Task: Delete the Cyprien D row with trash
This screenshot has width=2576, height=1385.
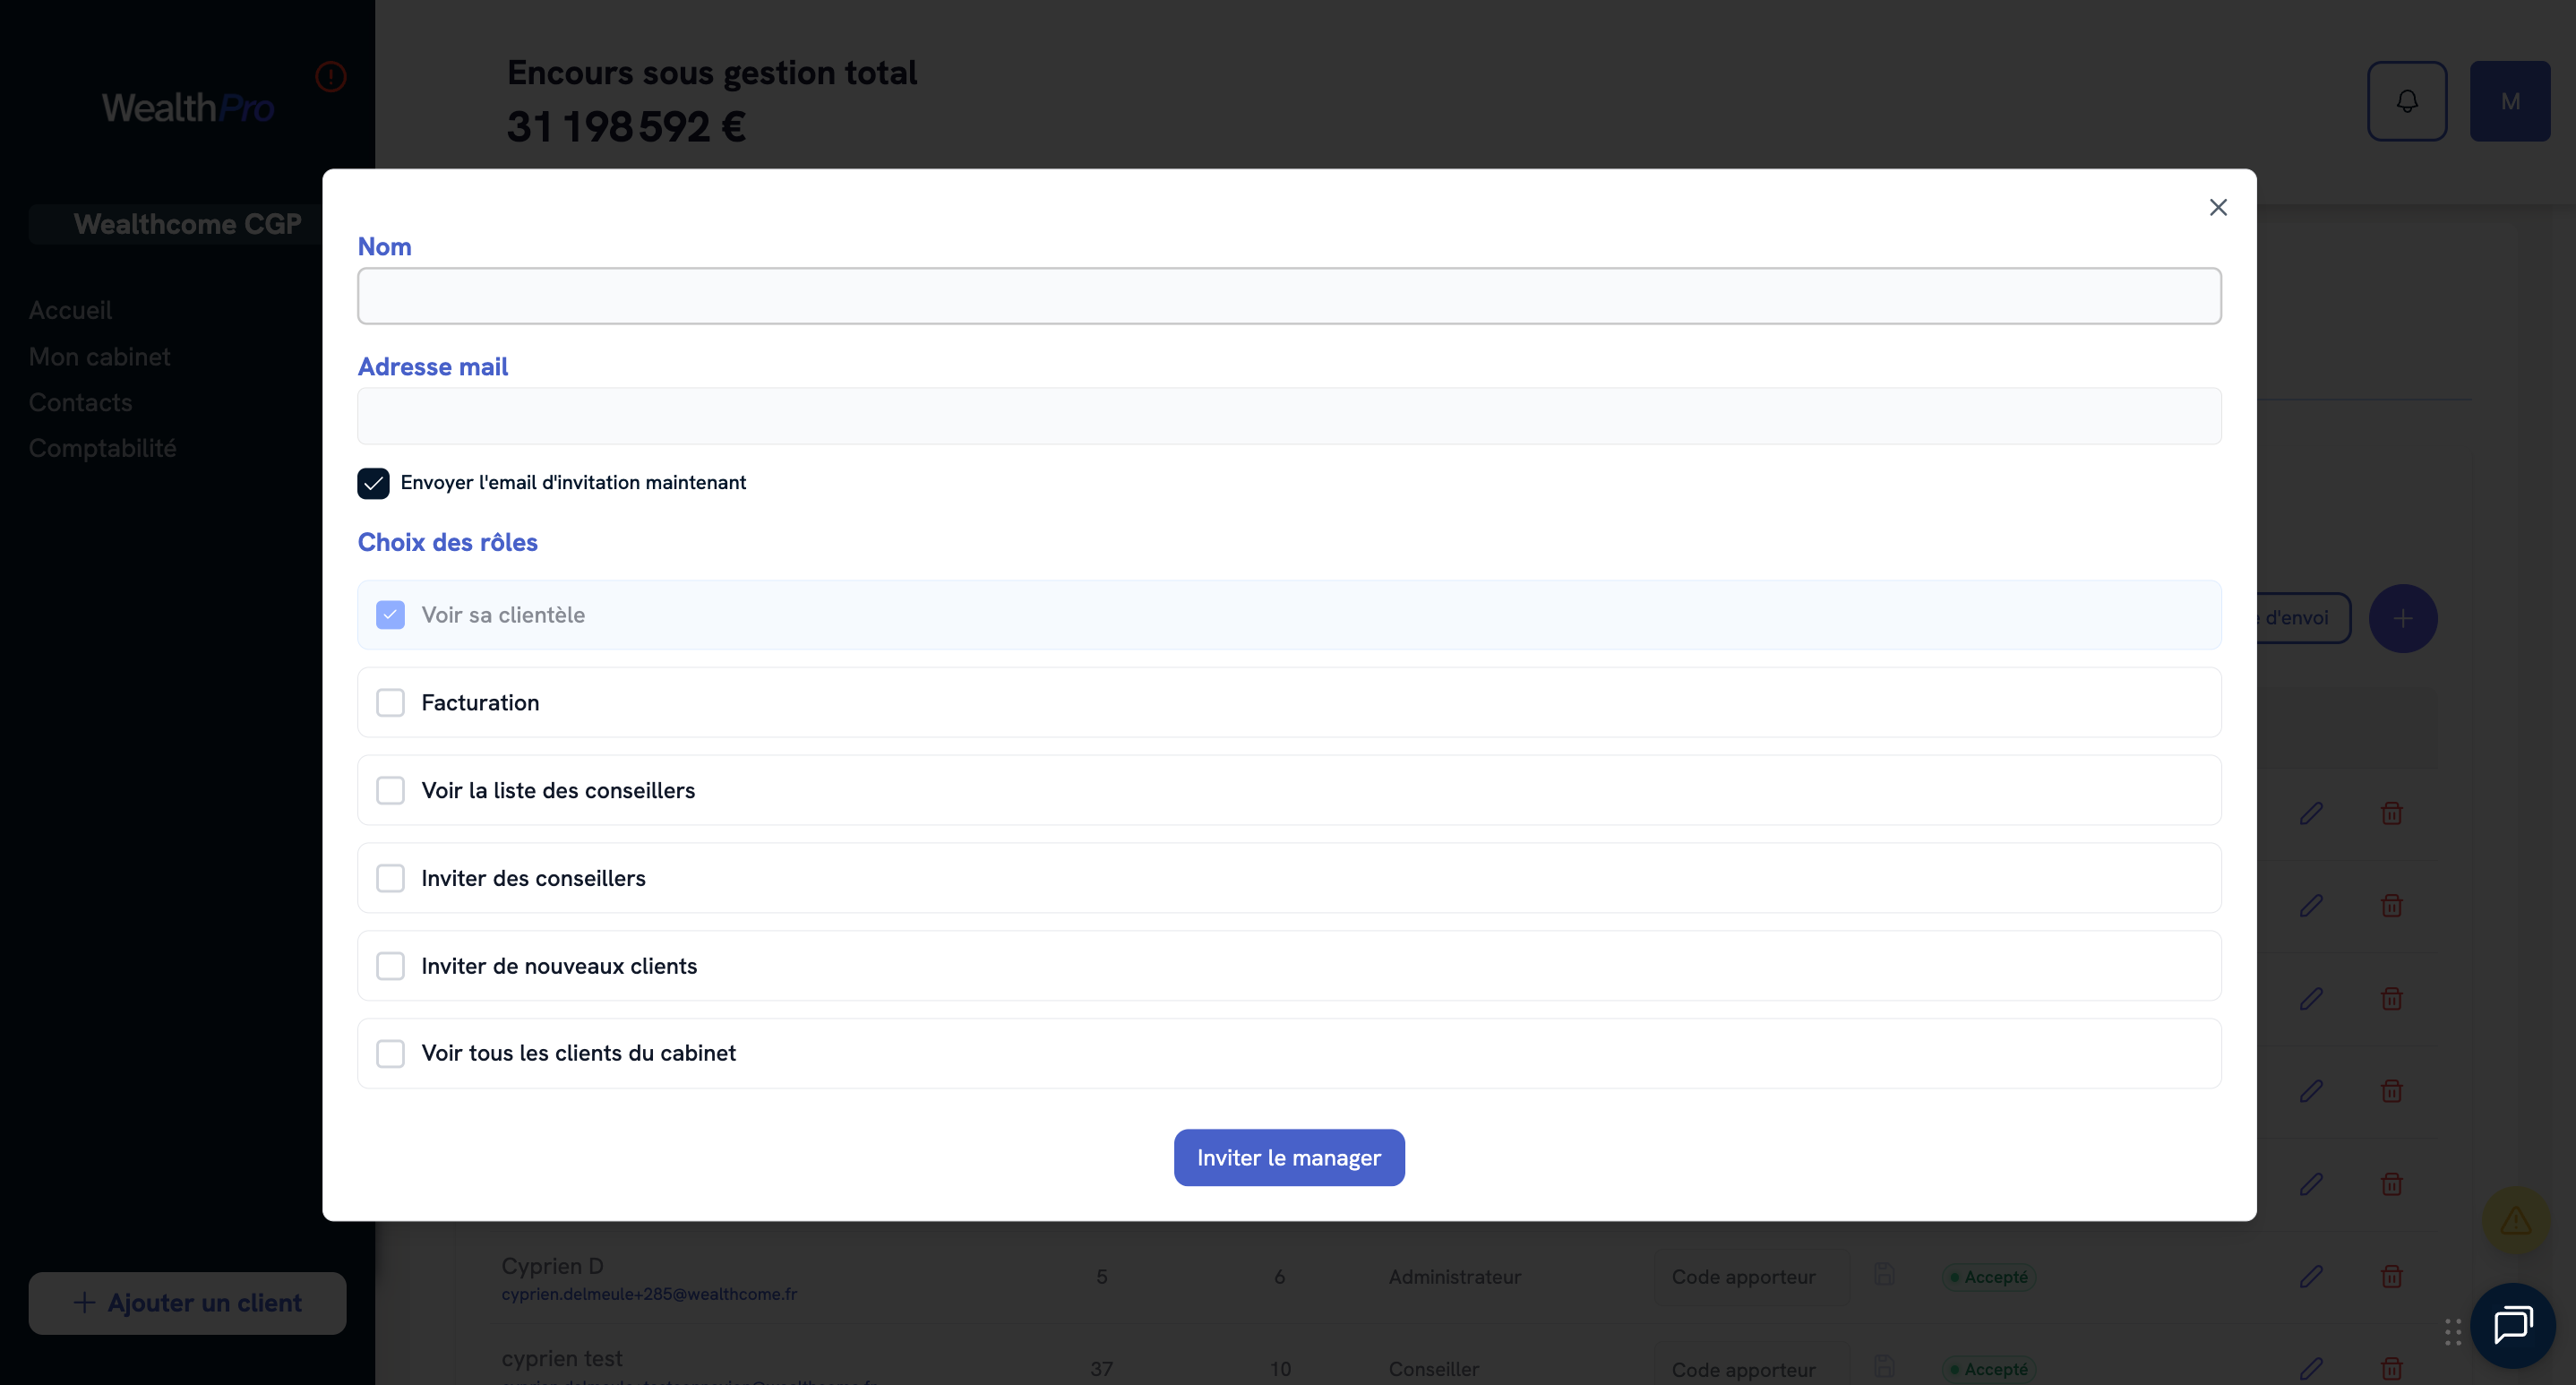Action: point(2391,1276)
